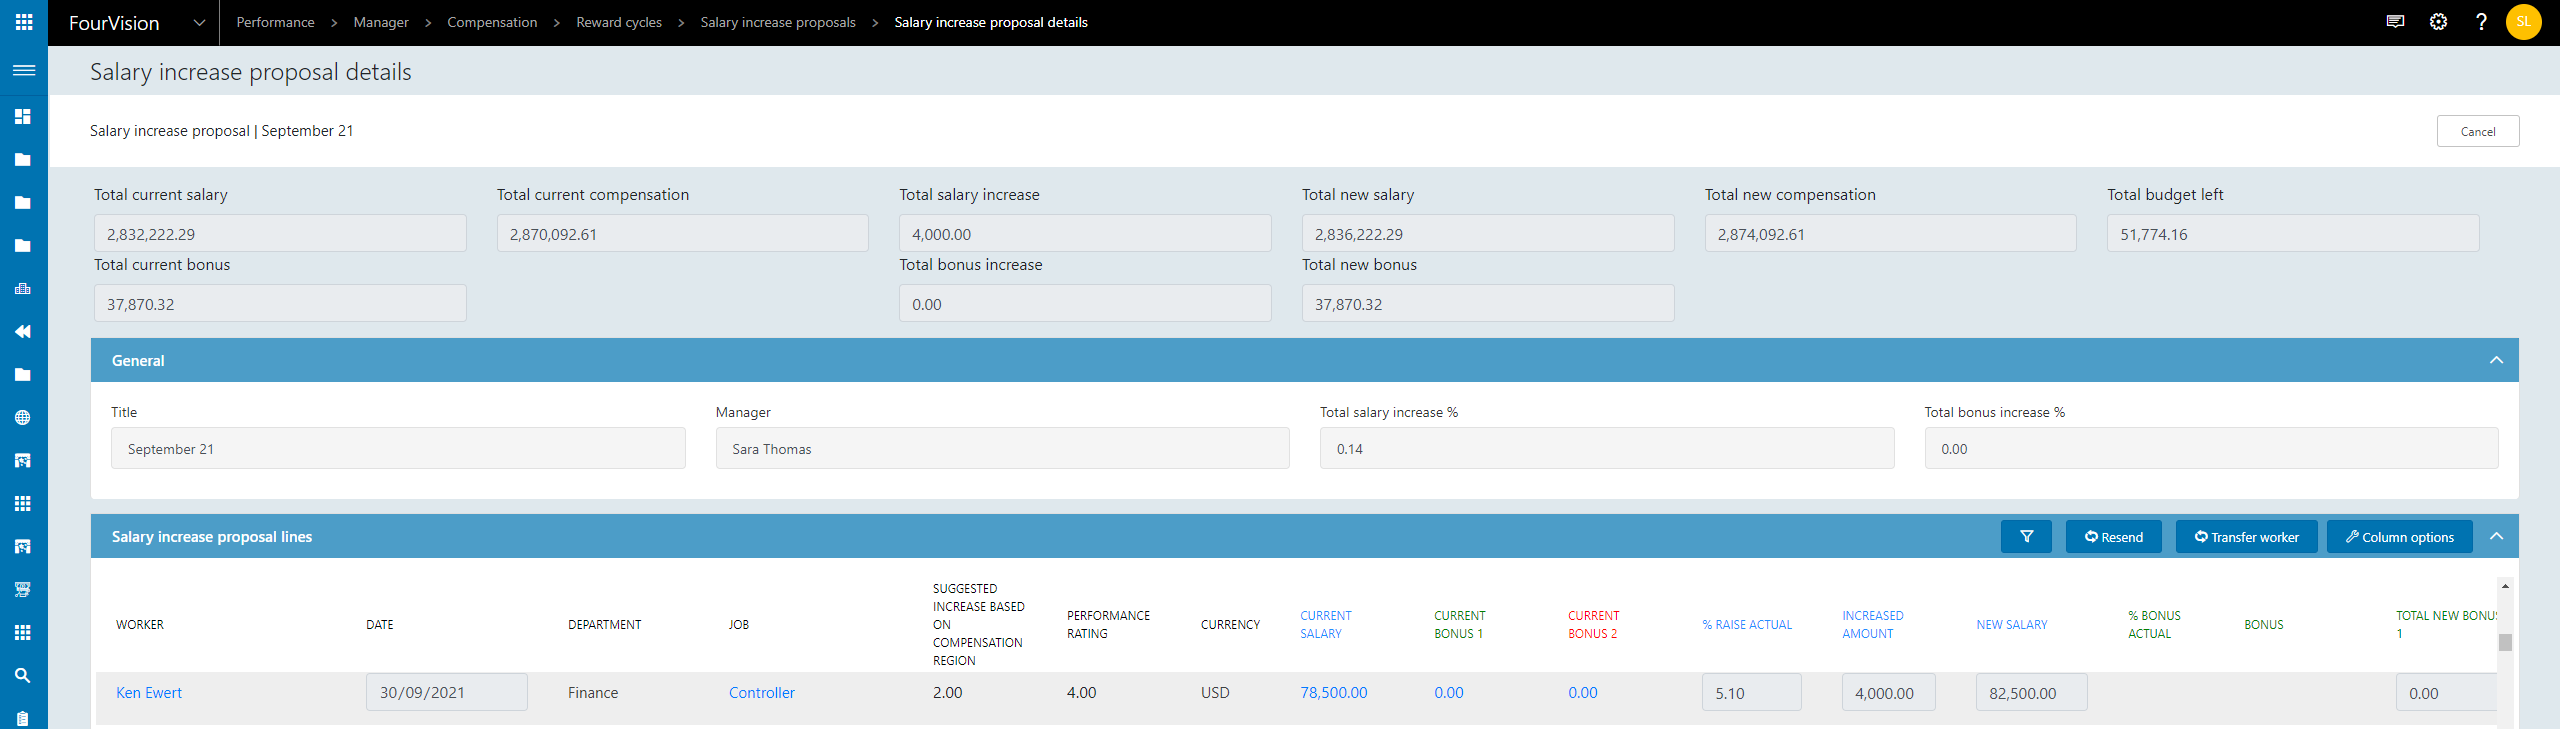Image resolution: width=2560 pixels, height=729 pixels.
Task: Click the Total budget left field 51,774.16
Action: (x=2293, y=233)
